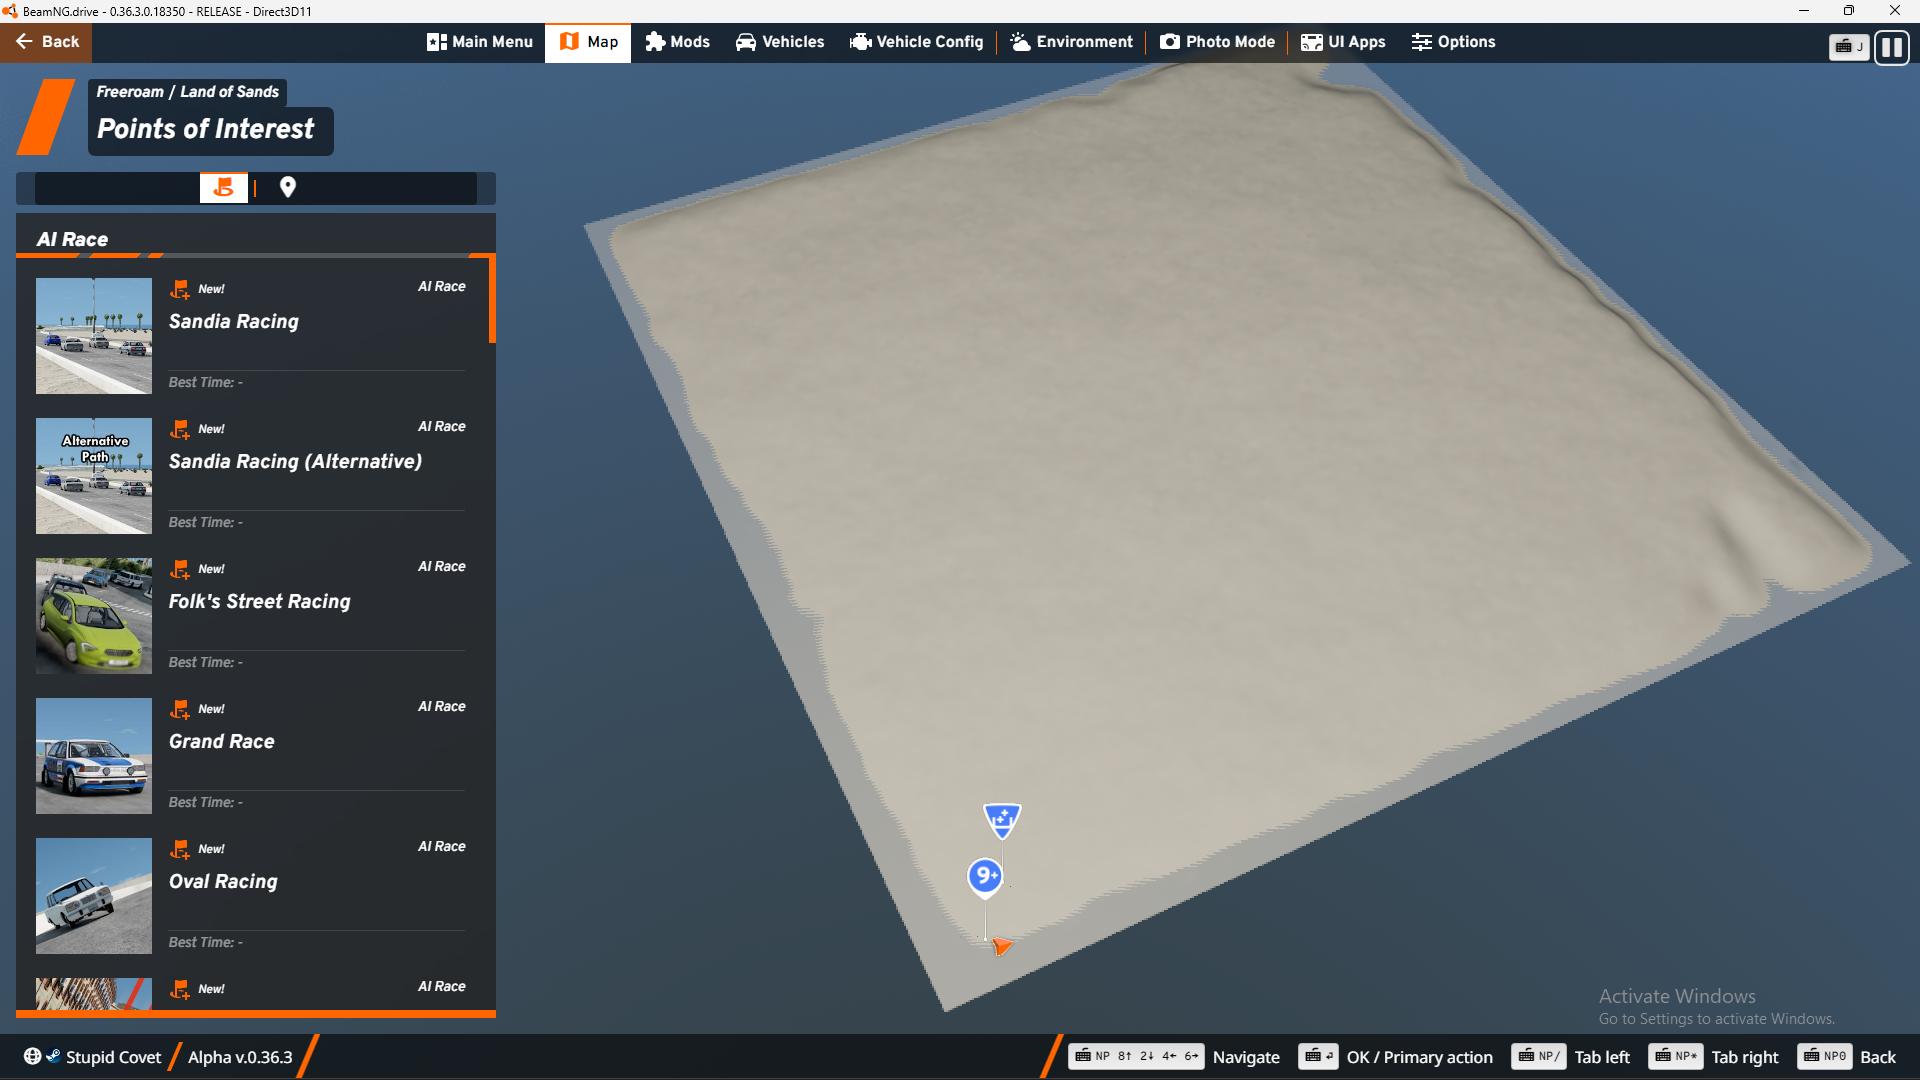Click the keyboard J shortcut icon
The width and height of the screenshot is (1920, 1080).
click(1848, 47)
